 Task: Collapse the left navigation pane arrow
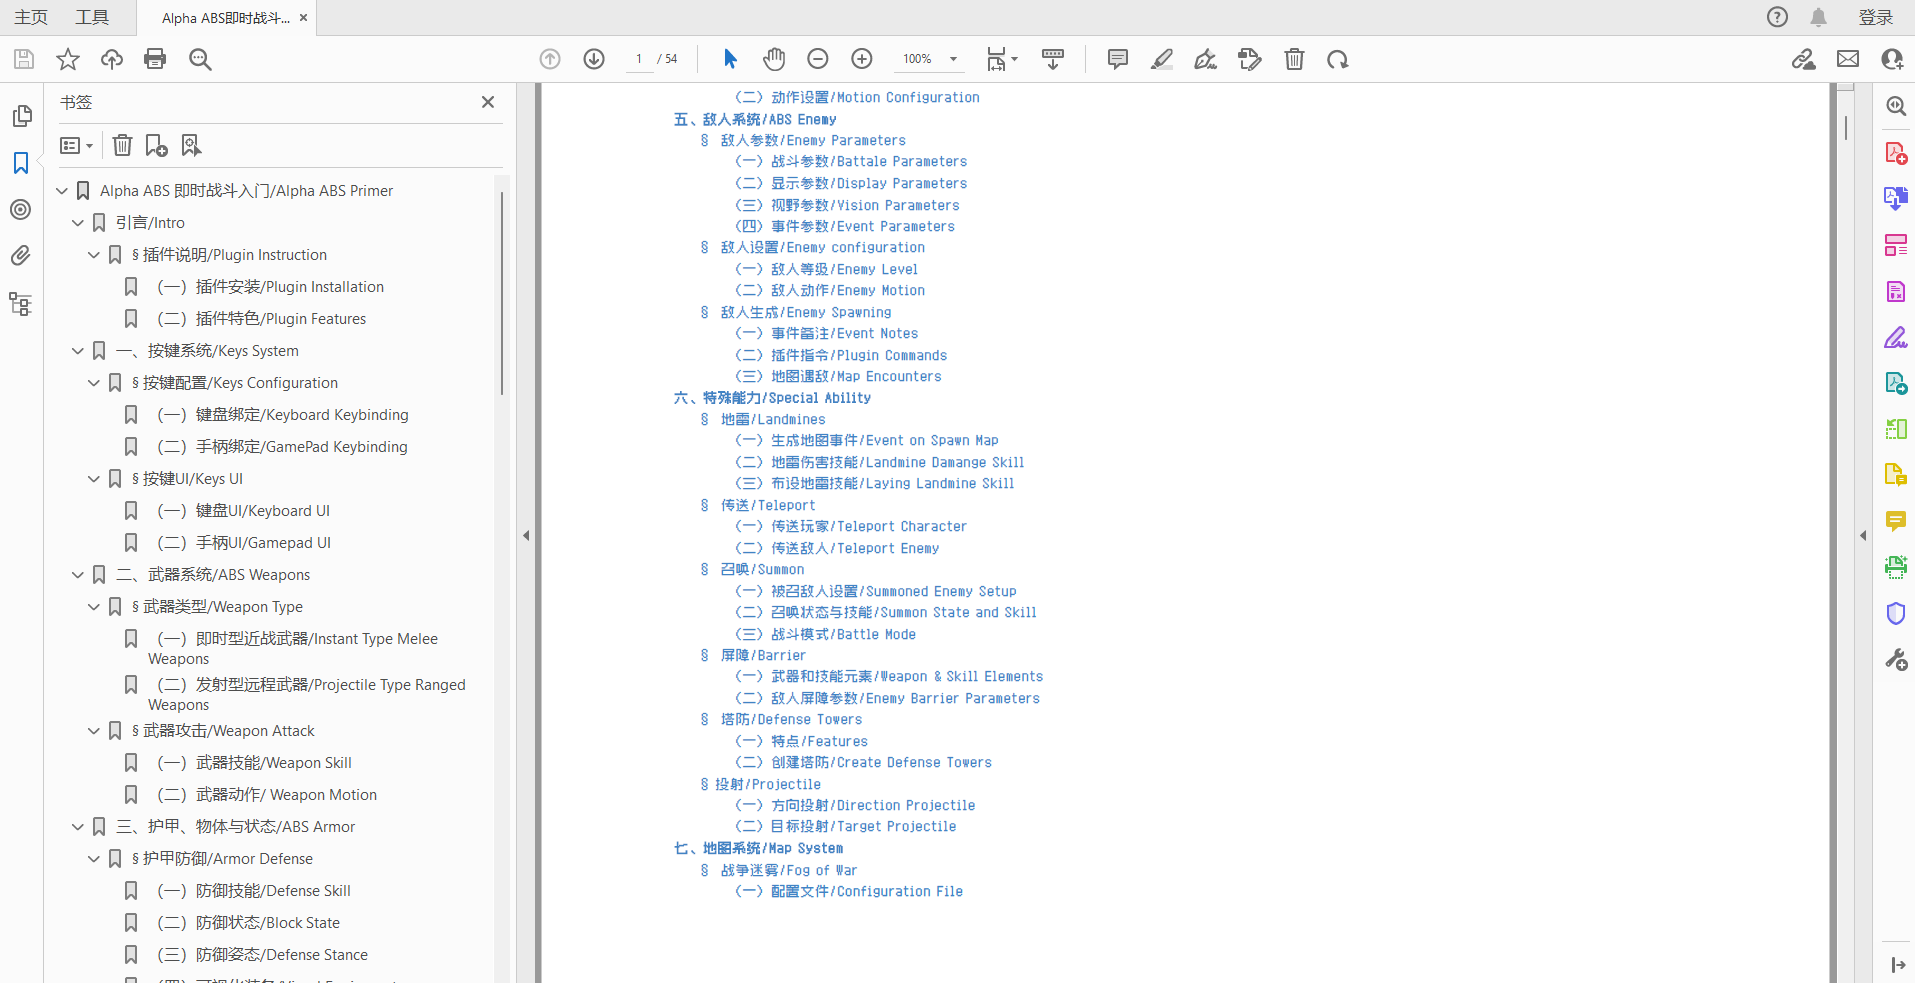526,535
